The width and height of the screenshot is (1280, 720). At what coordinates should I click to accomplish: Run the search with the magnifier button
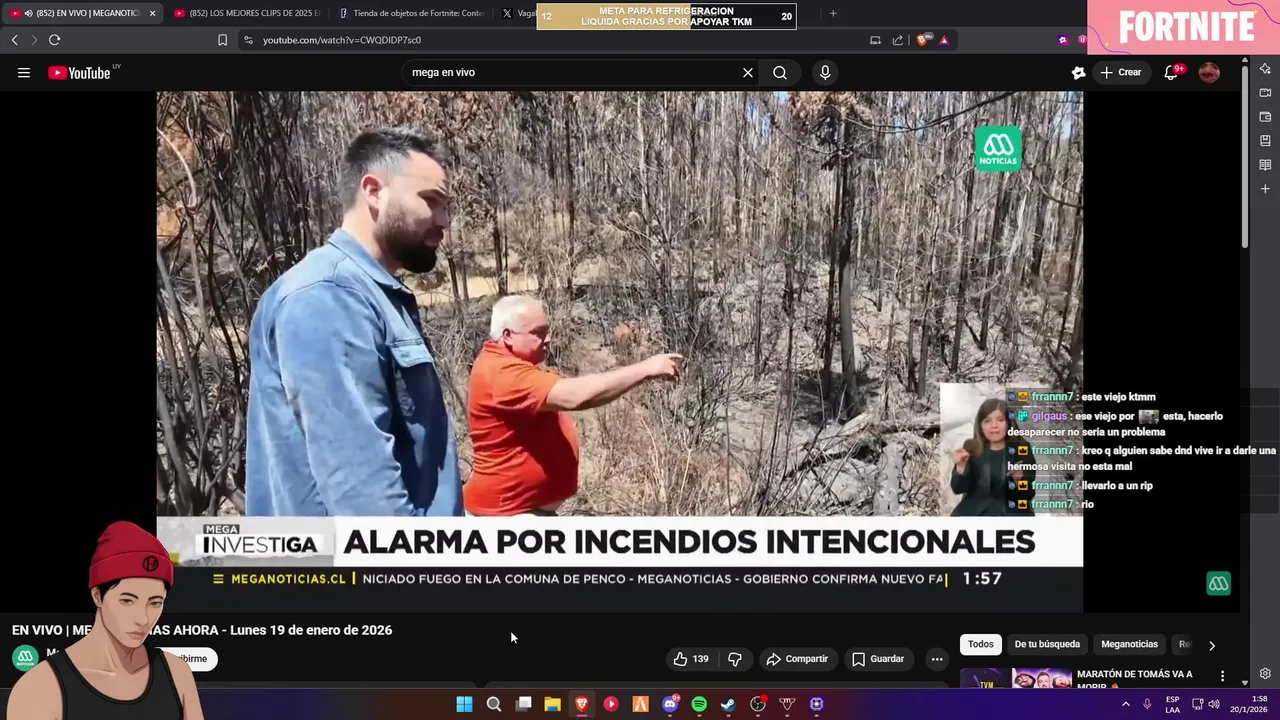780,72
